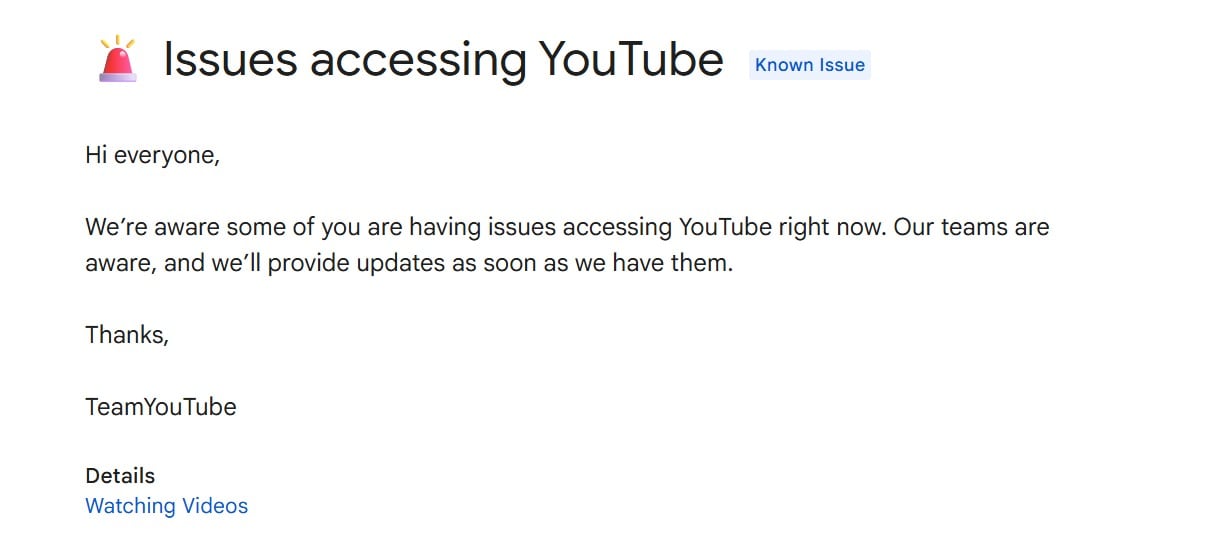The image size is (1210, 541).
Task: Click the word "Issues" in the heading
Action: 230,60
